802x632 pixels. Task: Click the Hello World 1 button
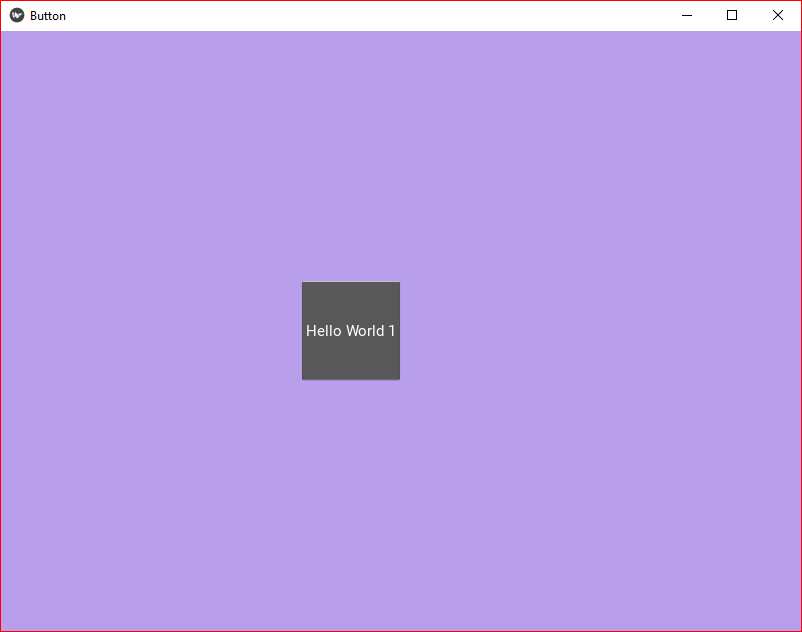point(351,331)
